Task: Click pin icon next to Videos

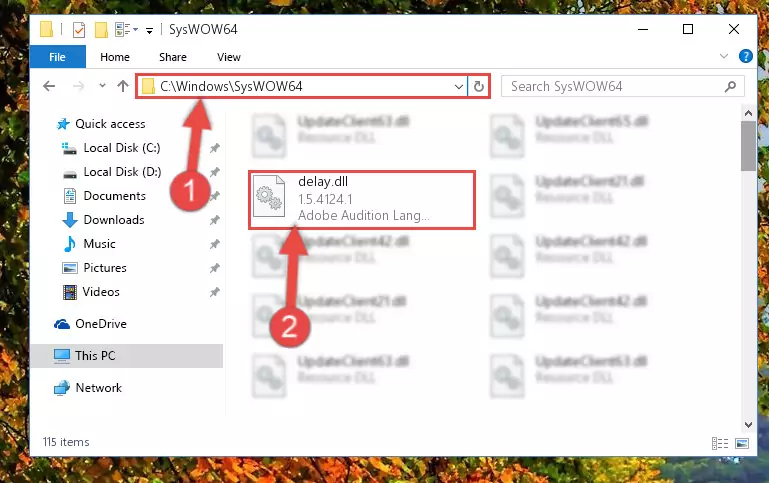Action: tap(215, 292)
